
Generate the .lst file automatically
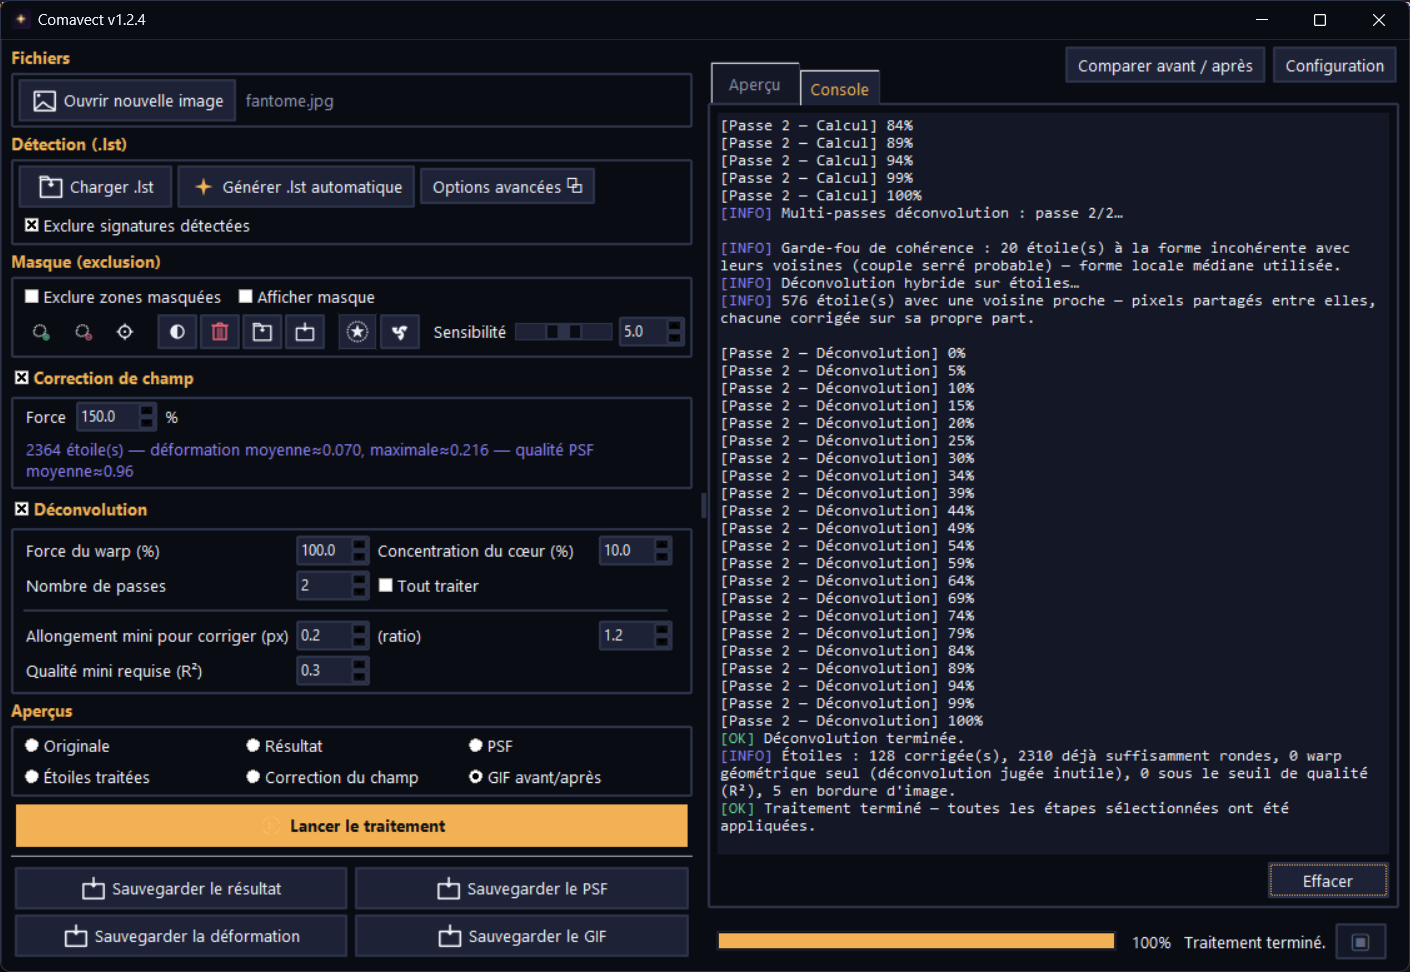pos(296,187)
